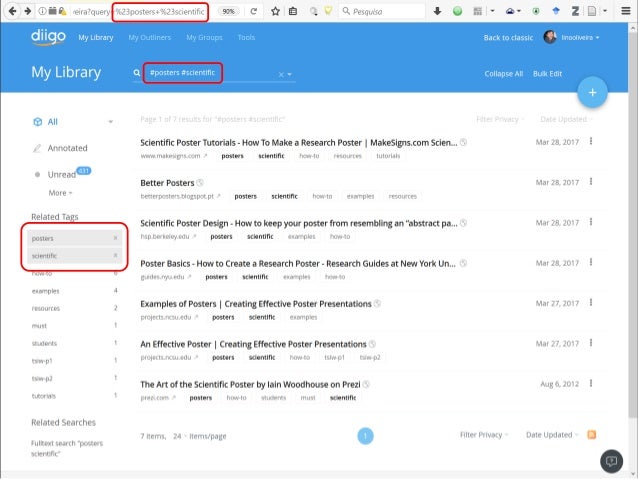Viewport: 638px width, 479px height.
Task: Open the My Outliners nav tab
Action: click(150, 37)
